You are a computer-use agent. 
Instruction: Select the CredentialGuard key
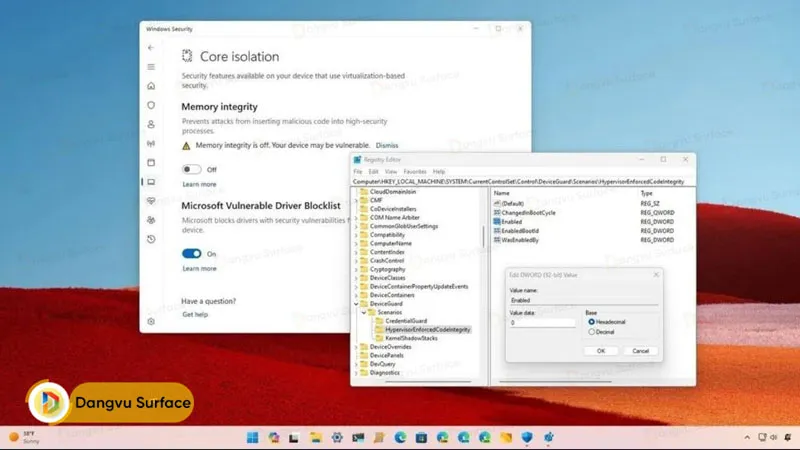[x=406, y=321]
